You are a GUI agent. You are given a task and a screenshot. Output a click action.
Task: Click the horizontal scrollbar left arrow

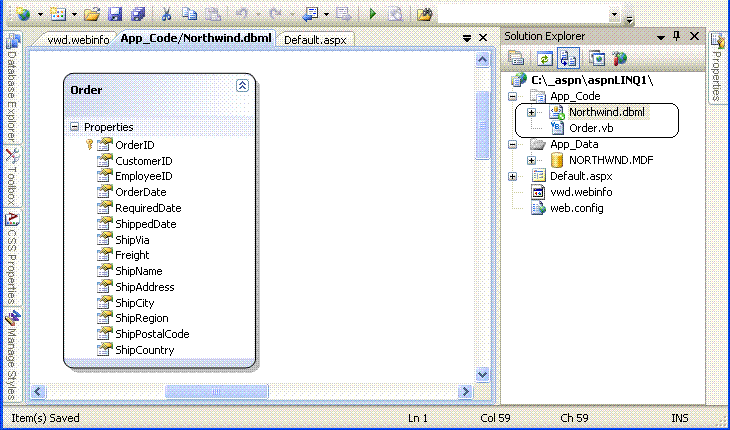point(38,391)
